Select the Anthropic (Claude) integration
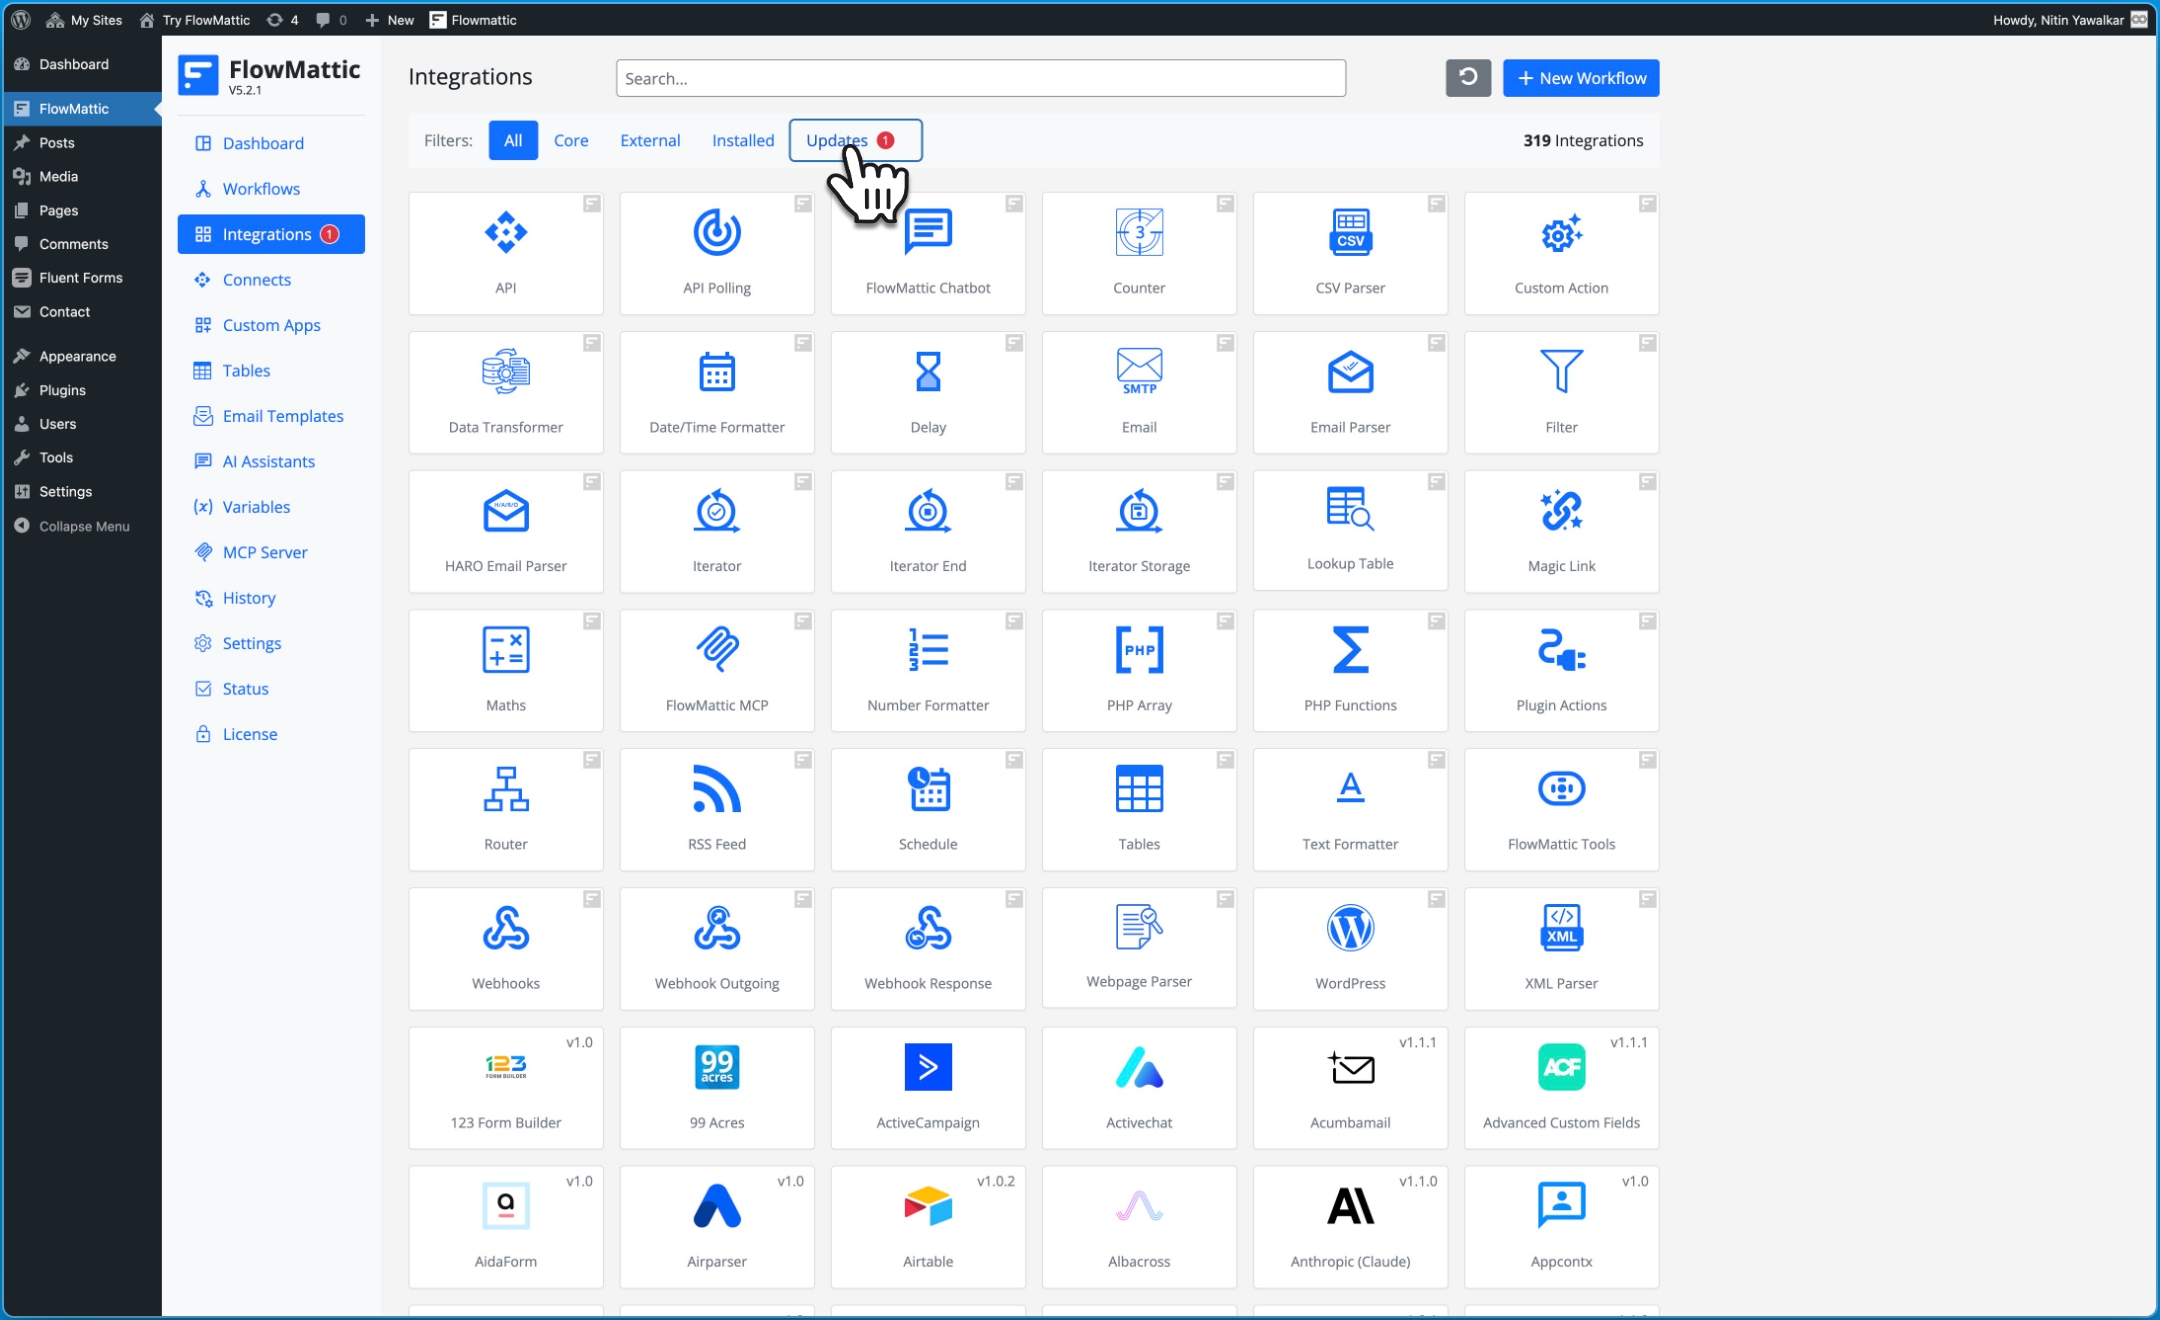Viewport: 2160px width, 1320px height. (1349, 1226)
